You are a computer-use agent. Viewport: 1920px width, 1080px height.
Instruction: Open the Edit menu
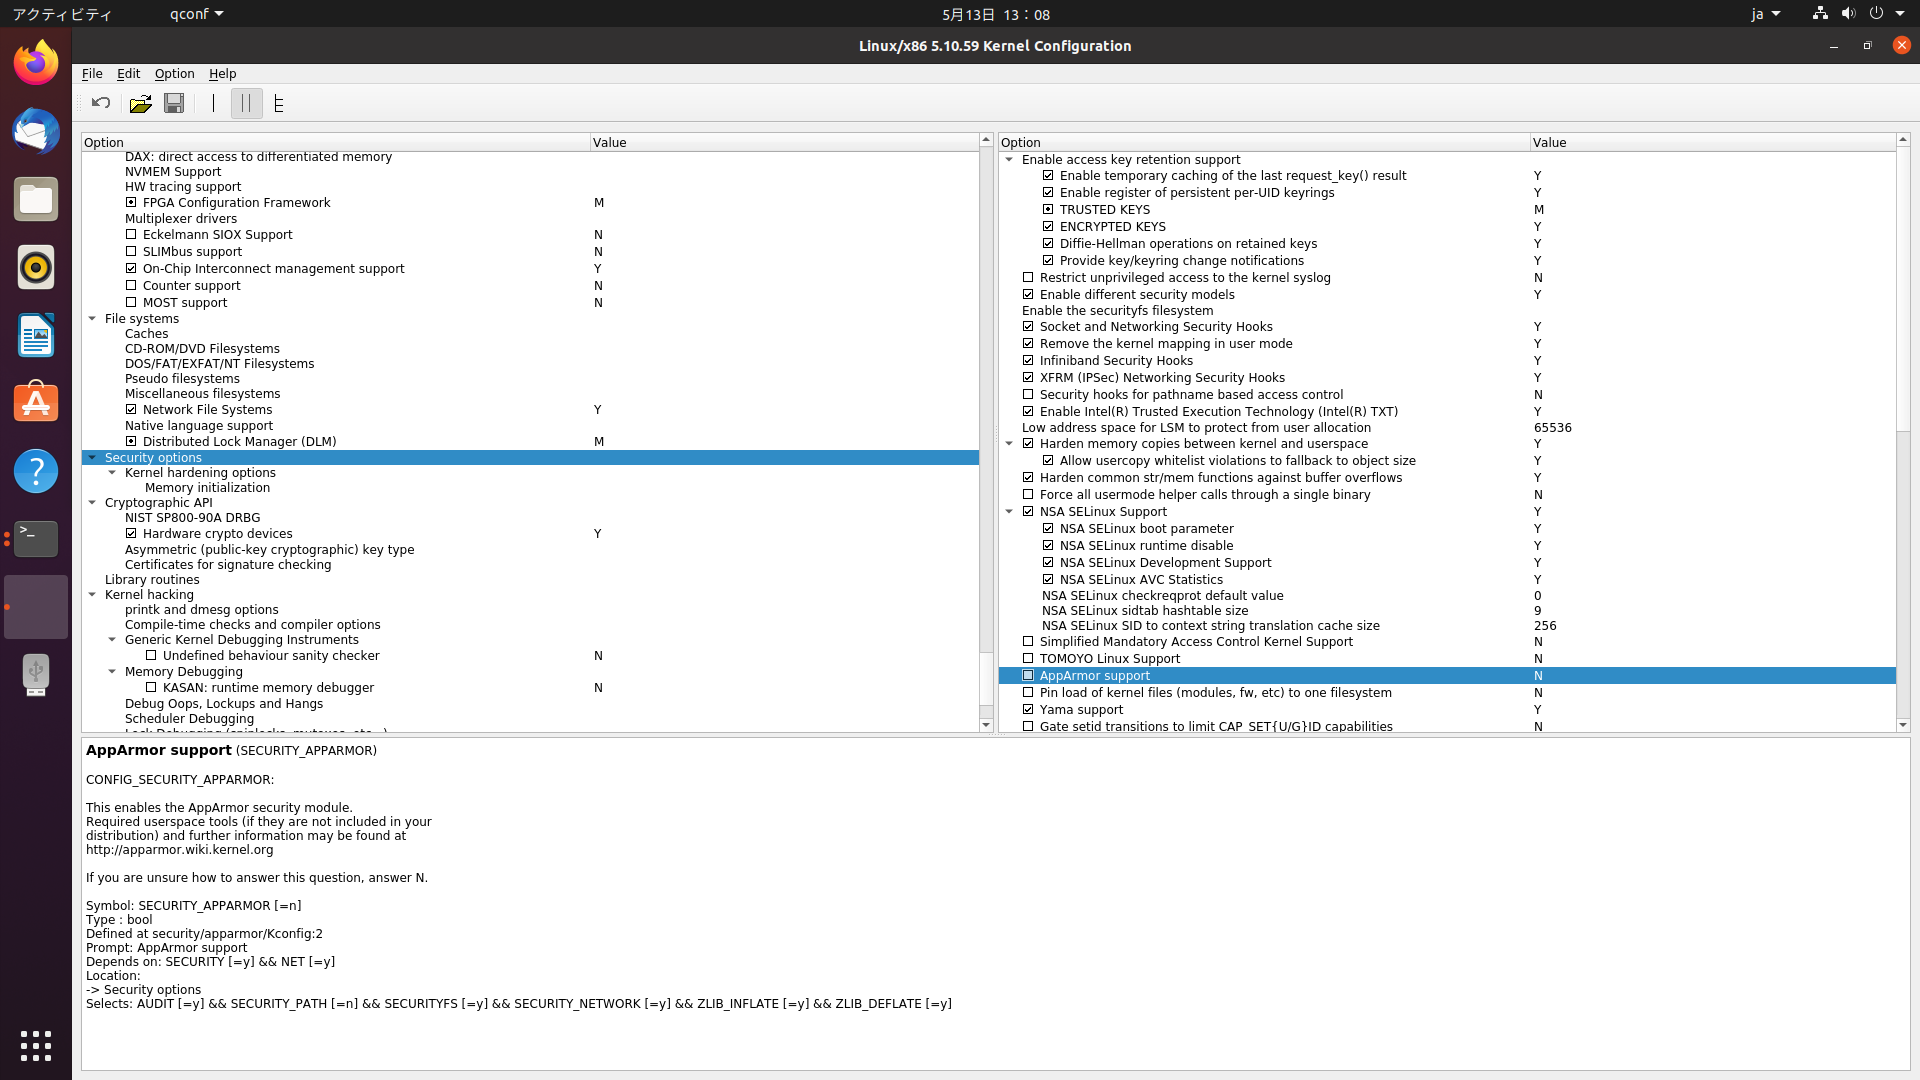(128, 74)
